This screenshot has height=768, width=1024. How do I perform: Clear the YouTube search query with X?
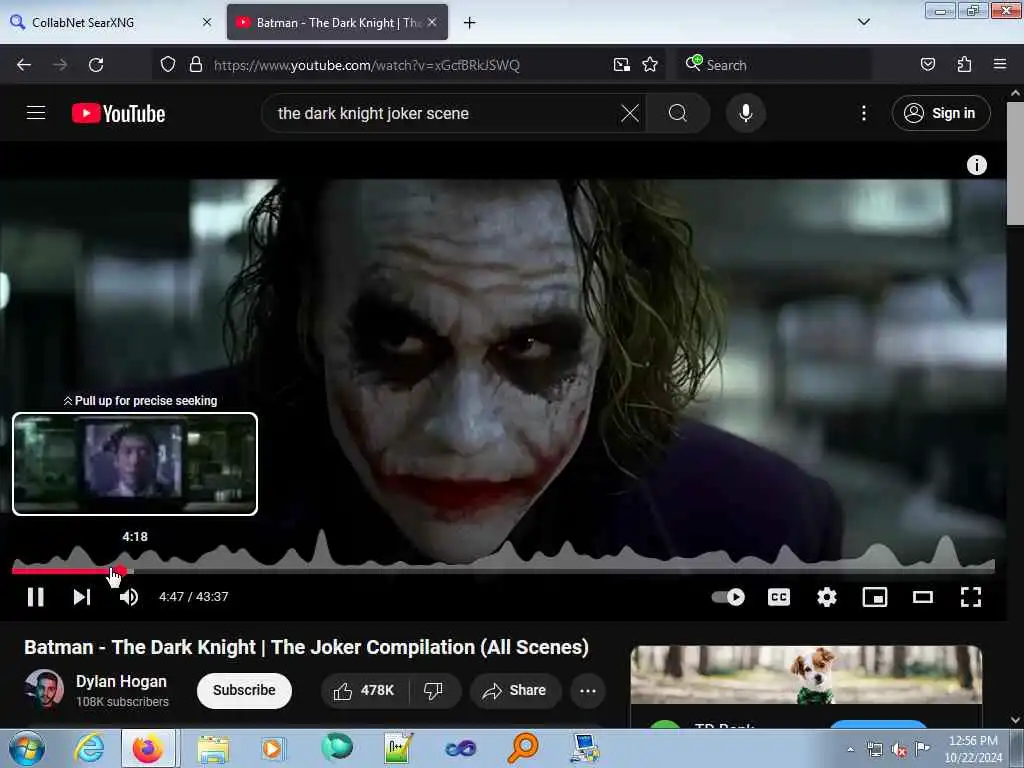630,113
